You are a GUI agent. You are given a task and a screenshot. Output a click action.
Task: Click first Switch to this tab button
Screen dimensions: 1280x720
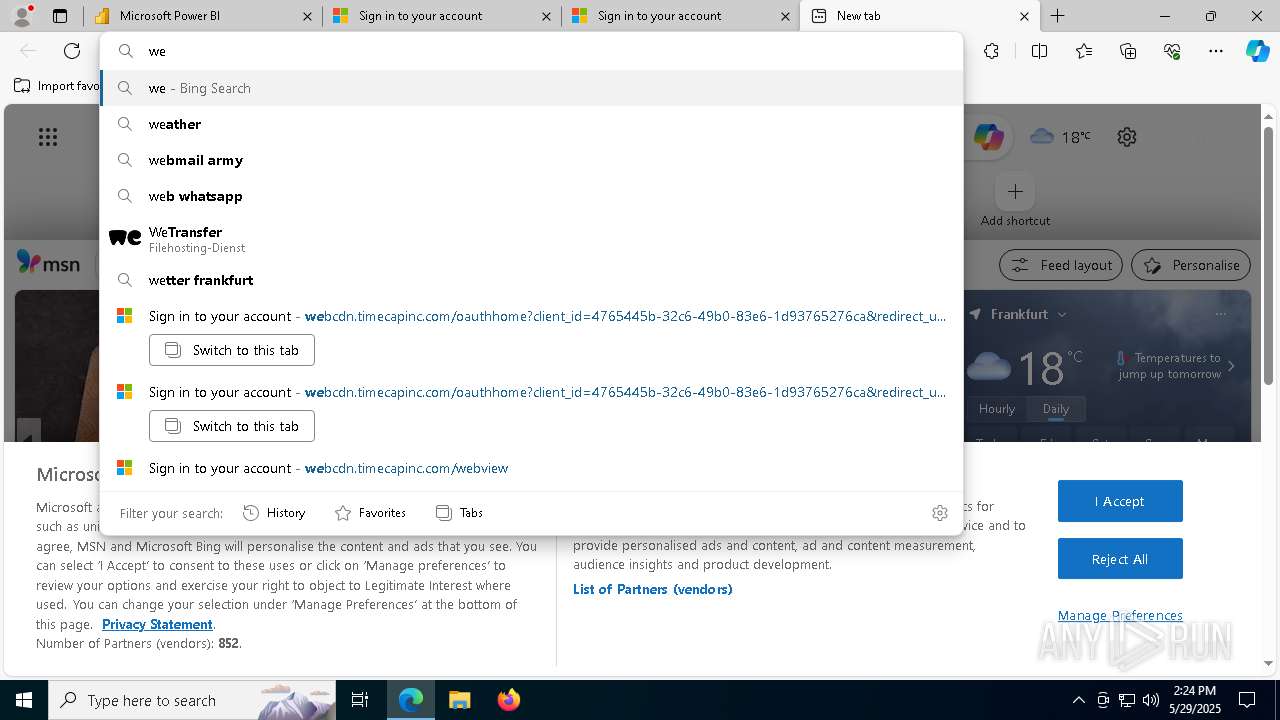click(232, 350)
